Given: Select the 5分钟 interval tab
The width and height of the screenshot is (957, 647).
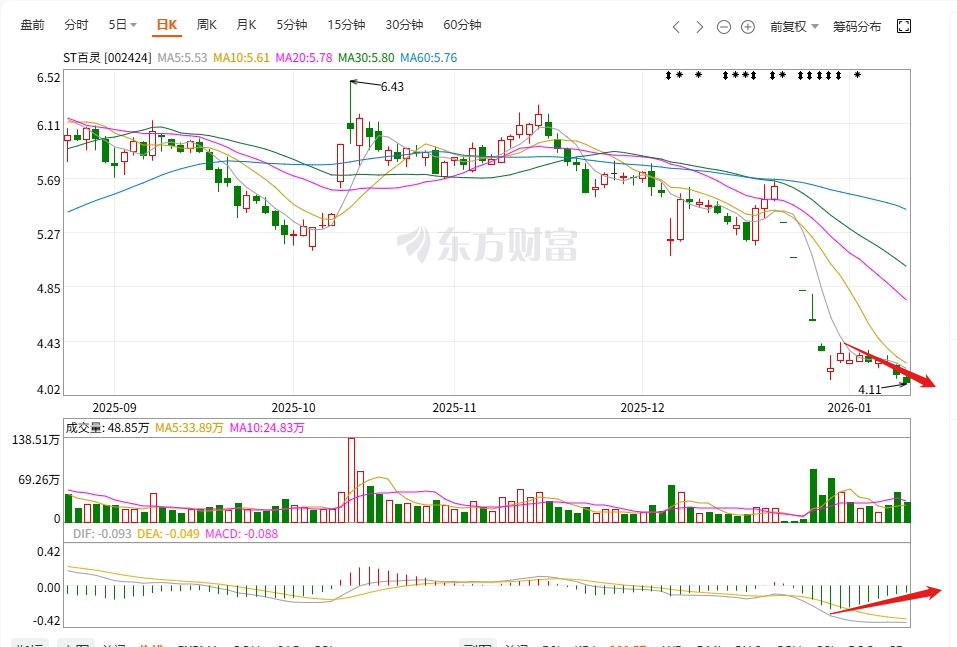Looking at the screenshot, I should [292, 25].
